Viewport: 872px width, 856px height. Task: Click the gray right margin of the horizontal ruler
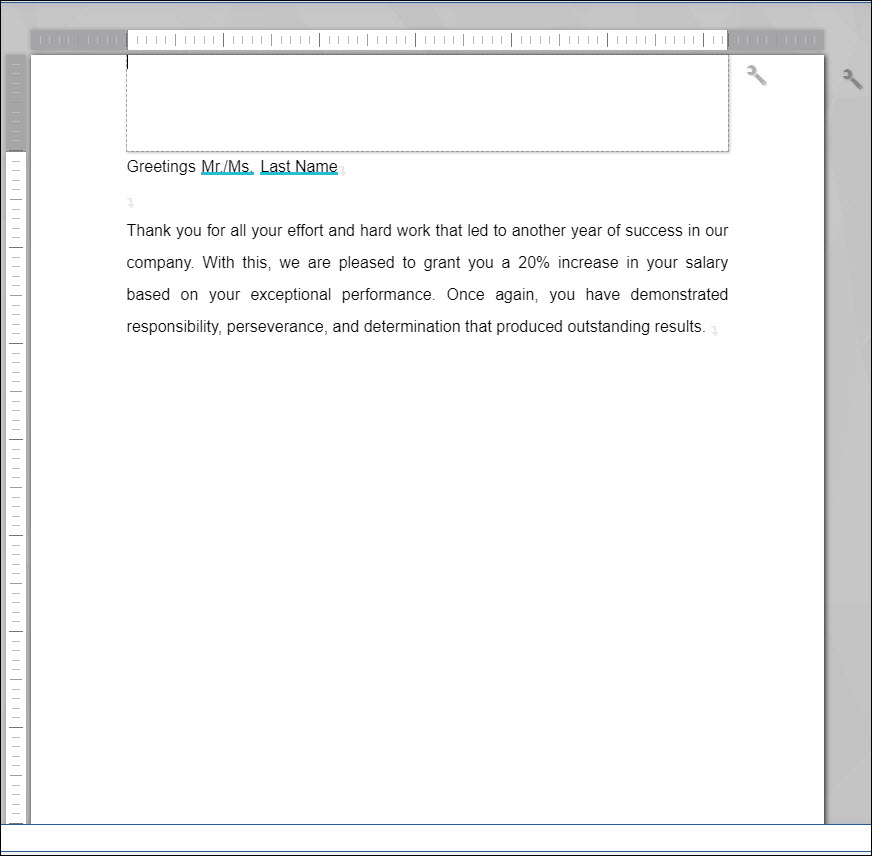[x=775, y=41]
